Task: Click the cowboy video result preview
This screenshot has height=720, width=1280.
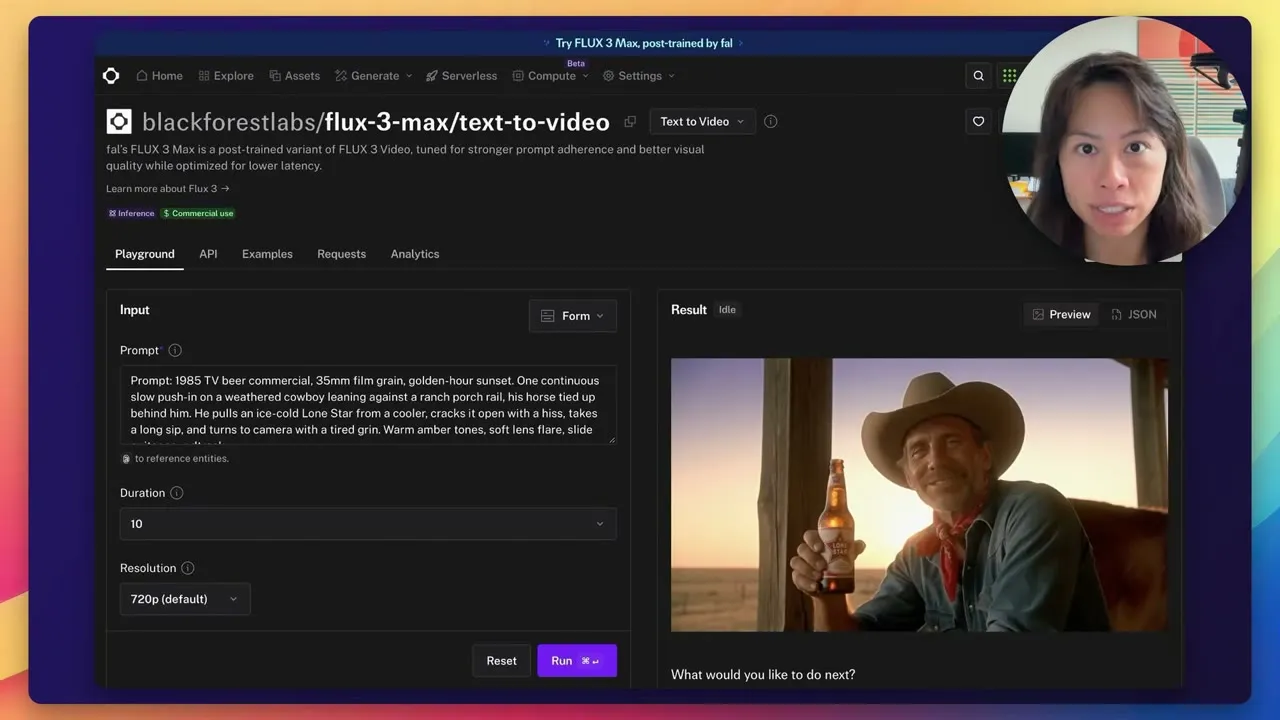Action: (919, 495)
